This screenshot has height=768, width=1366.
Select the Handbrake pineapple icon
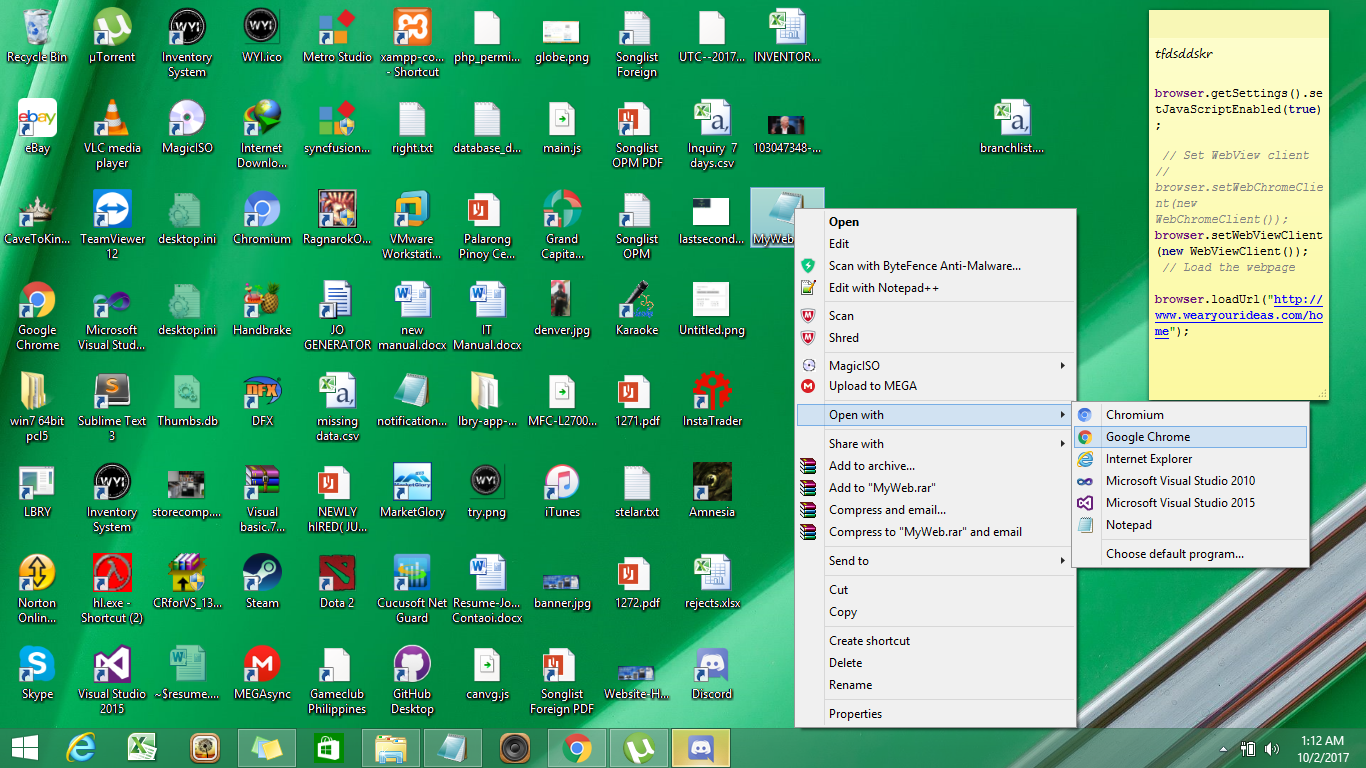pos(262,309)
